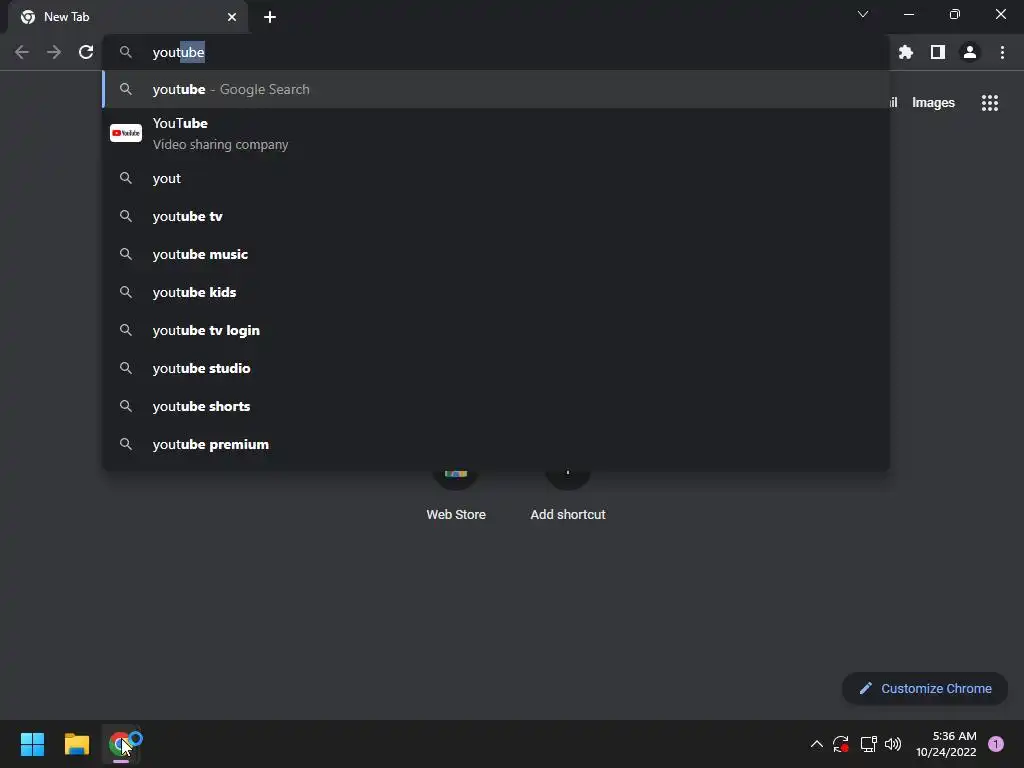This screenshot has height=768, width=1024.
Task: Select 'youtube tv login' suggestion
Action: pos(496,330)
